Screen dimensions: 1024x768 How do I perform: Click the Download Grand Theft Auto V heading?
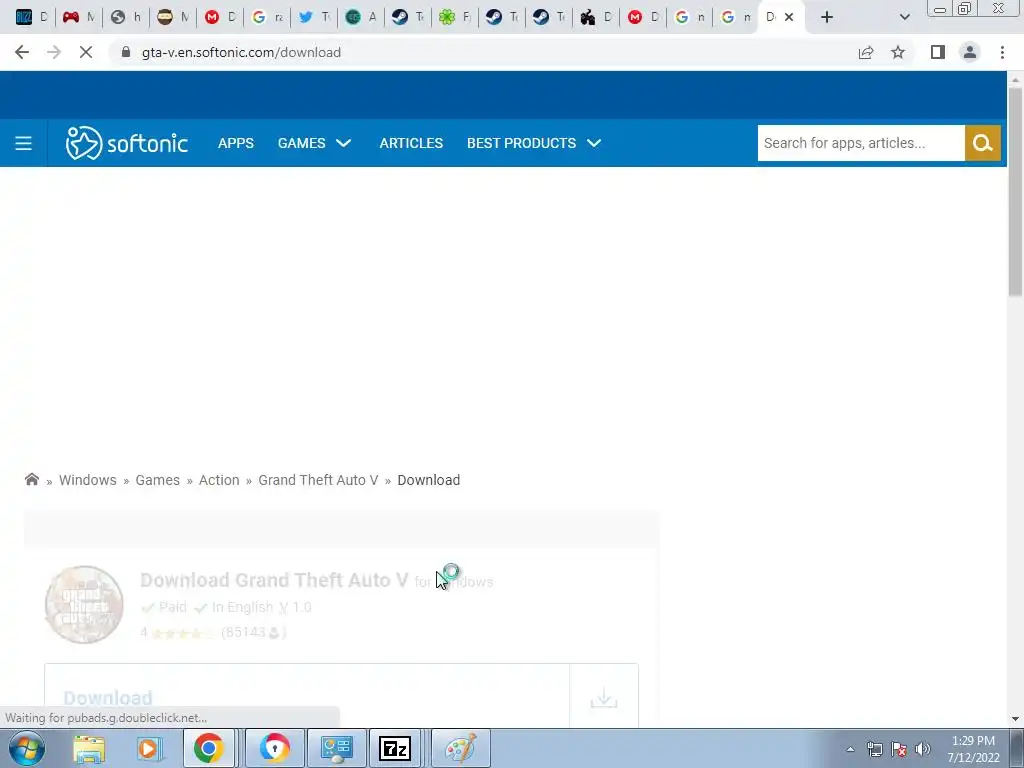tap(274, 580)
